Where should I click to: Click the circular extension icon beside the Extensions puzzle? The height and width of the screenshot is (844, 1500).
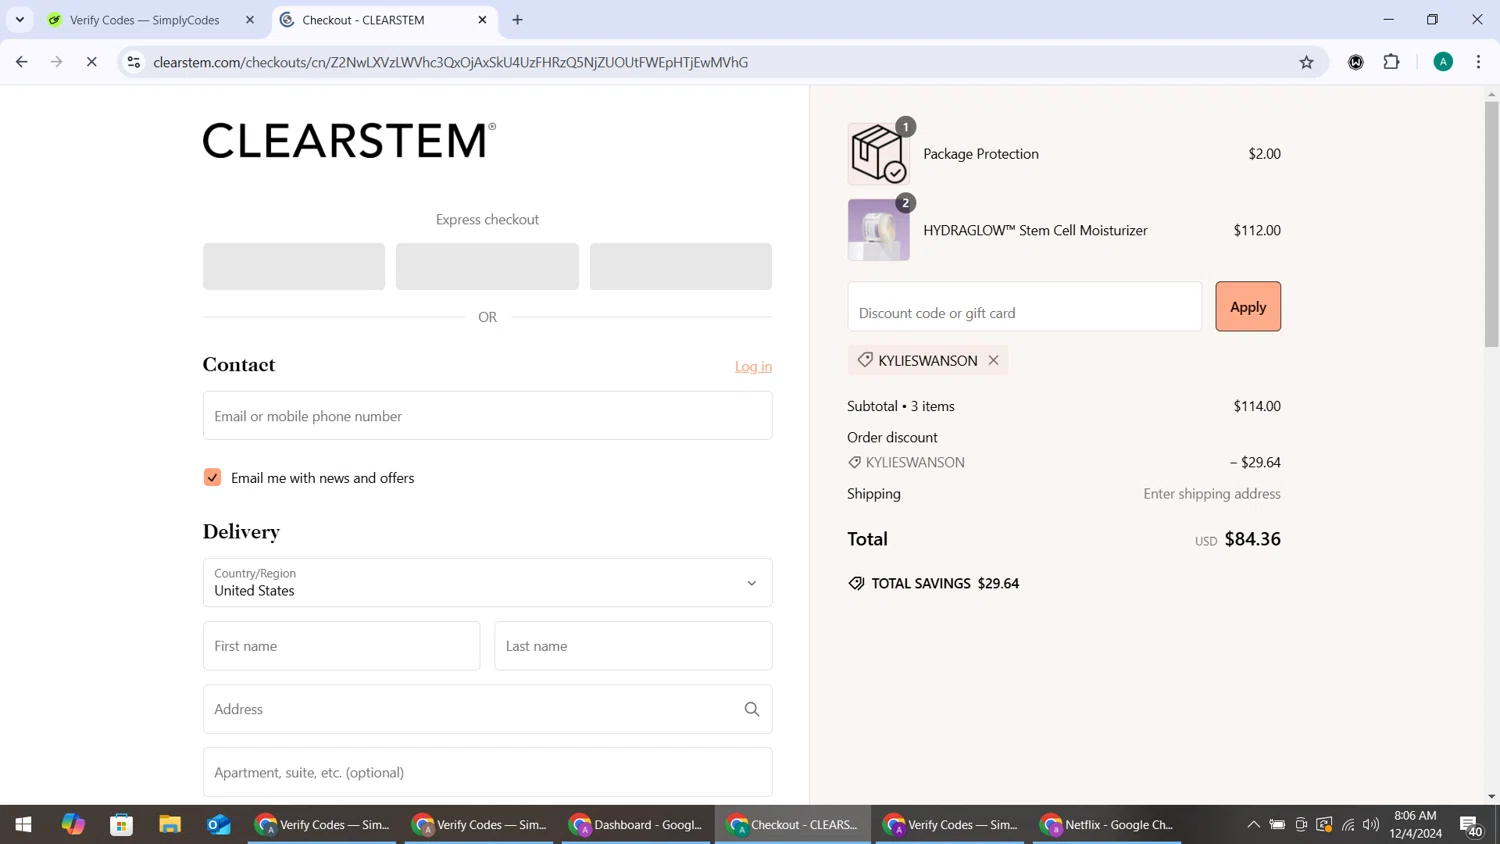(x=1356, y=62)
